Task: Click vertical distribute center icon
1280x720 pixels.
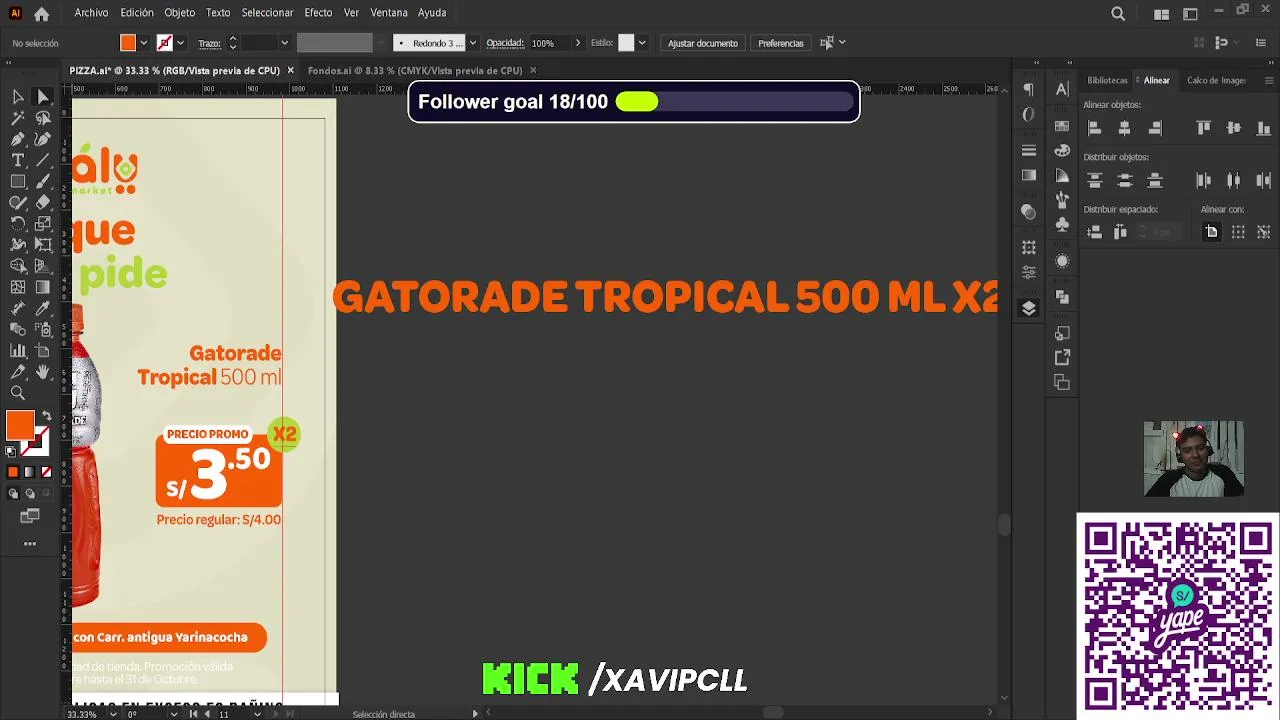Action: (x=1124, y=180)
